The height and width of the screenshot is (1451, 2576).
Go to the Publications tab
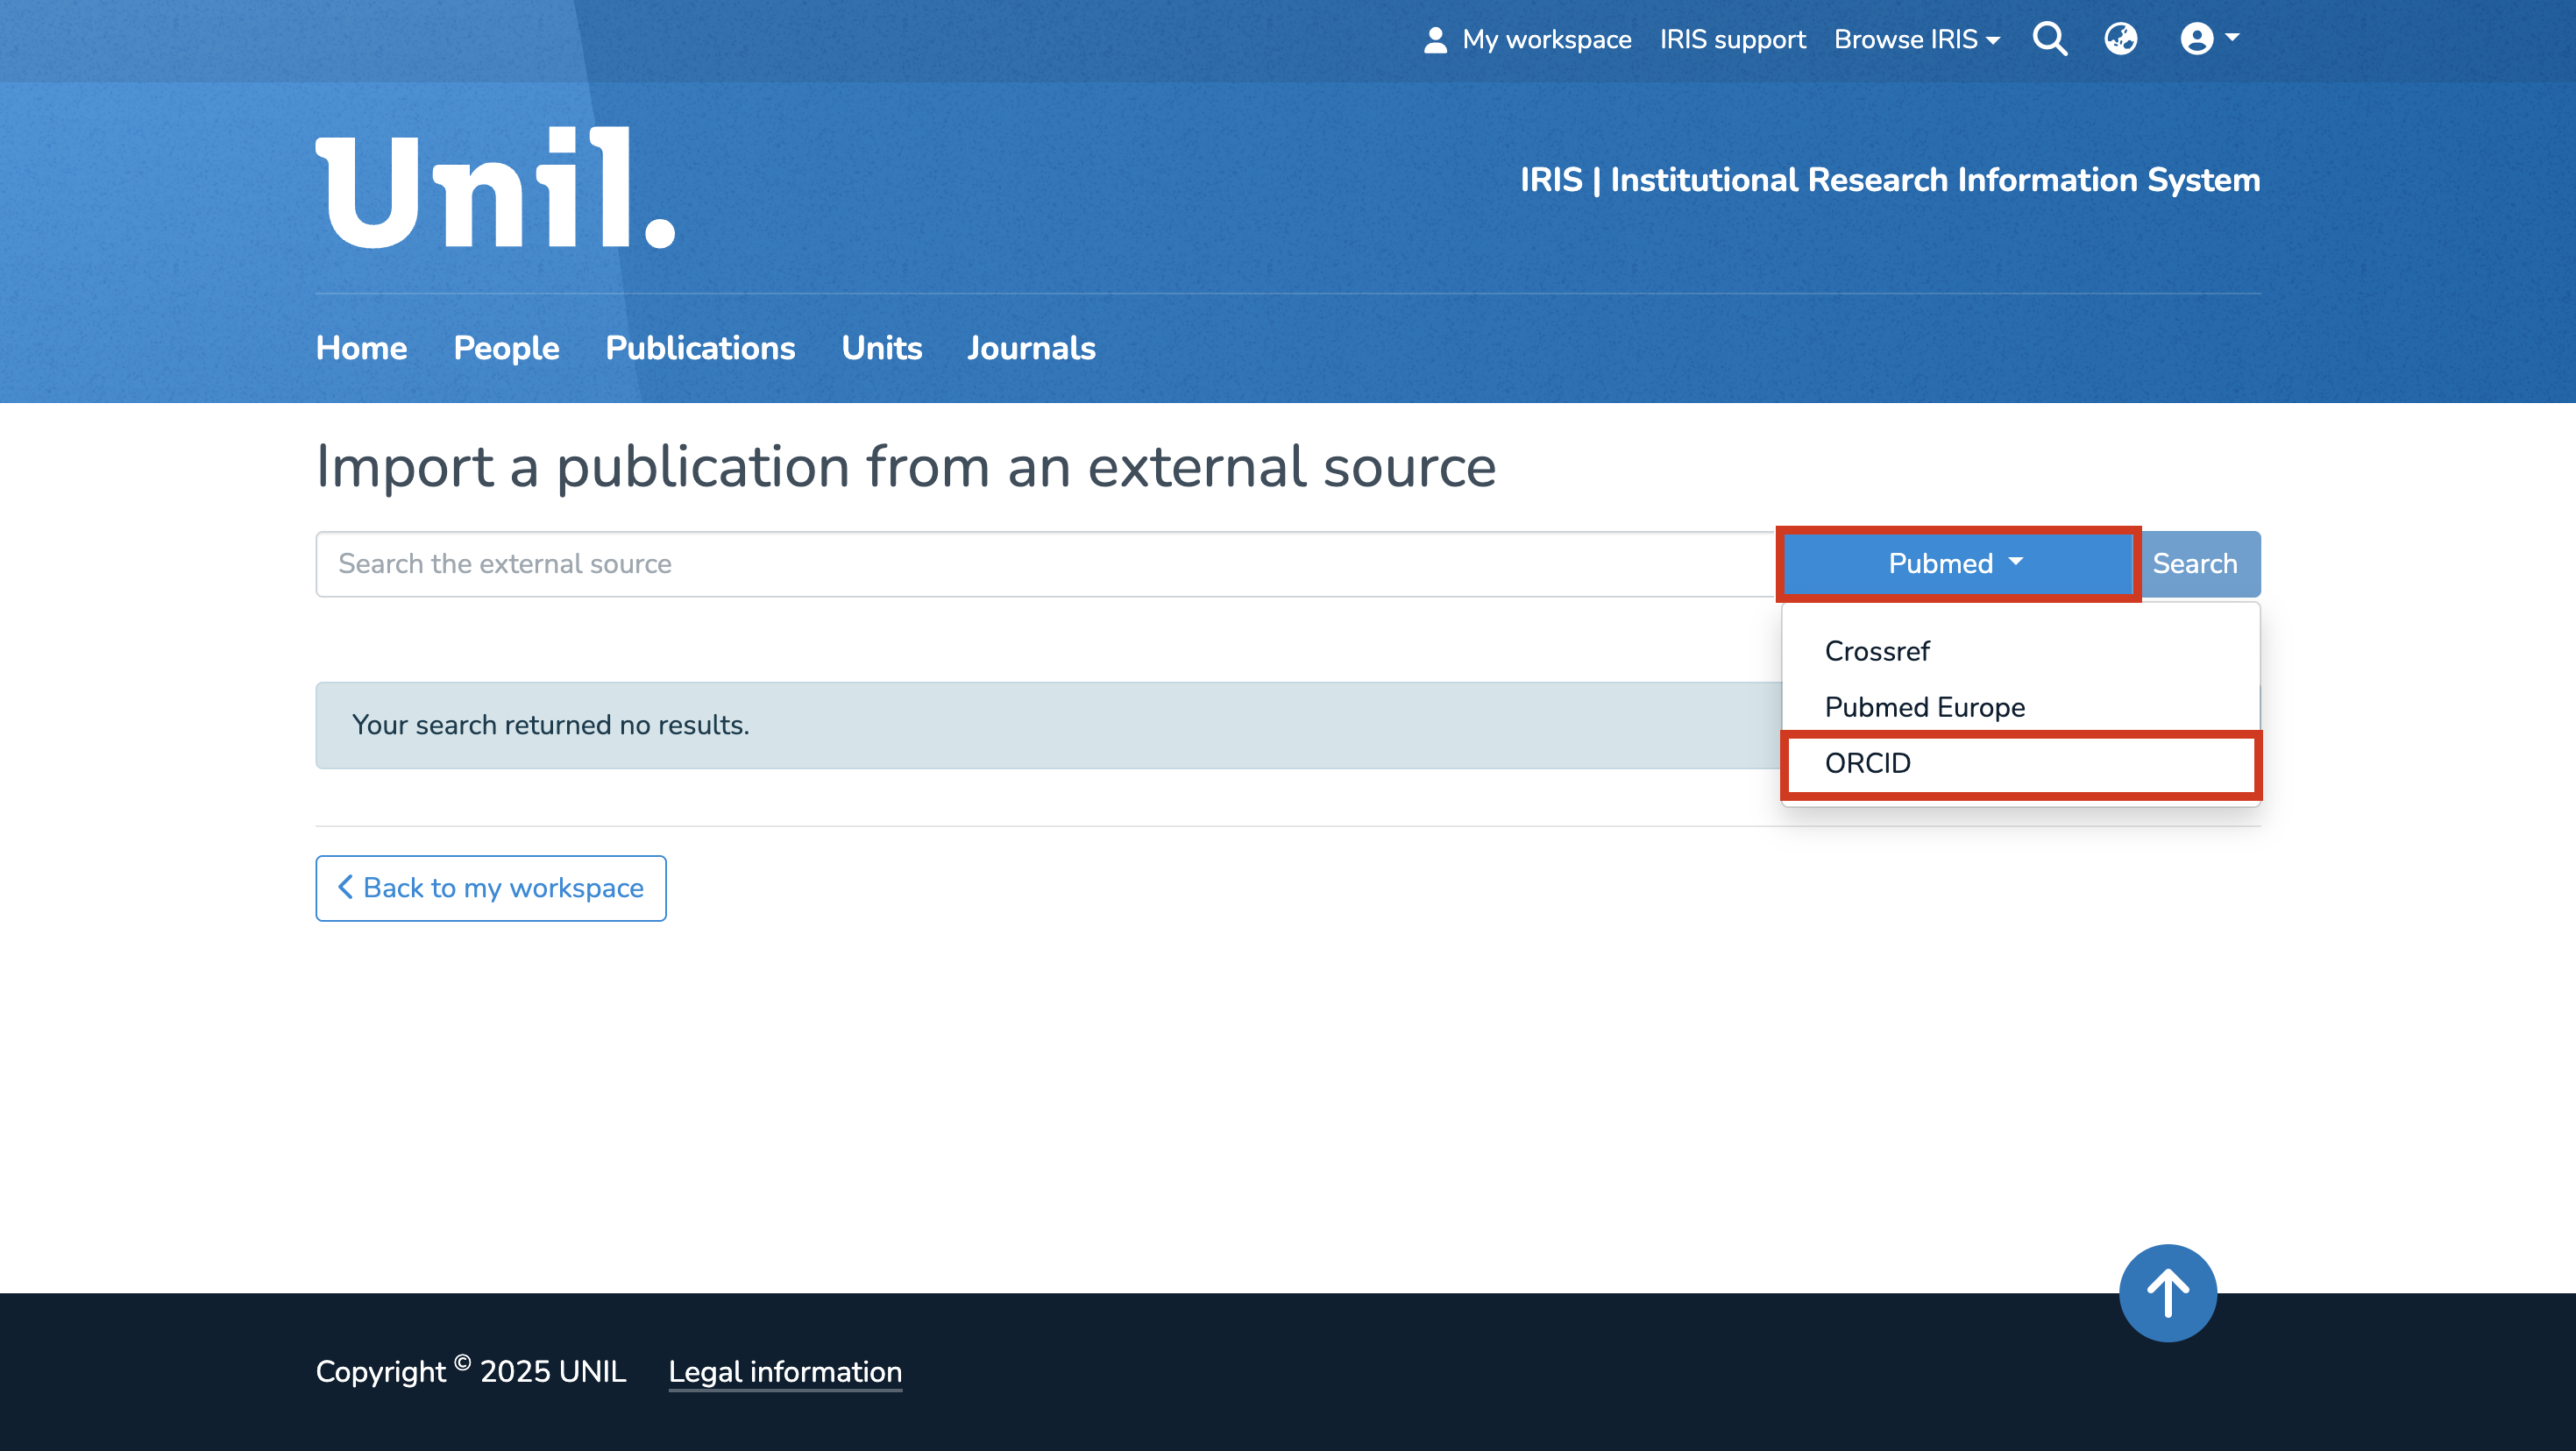point(700,348)
